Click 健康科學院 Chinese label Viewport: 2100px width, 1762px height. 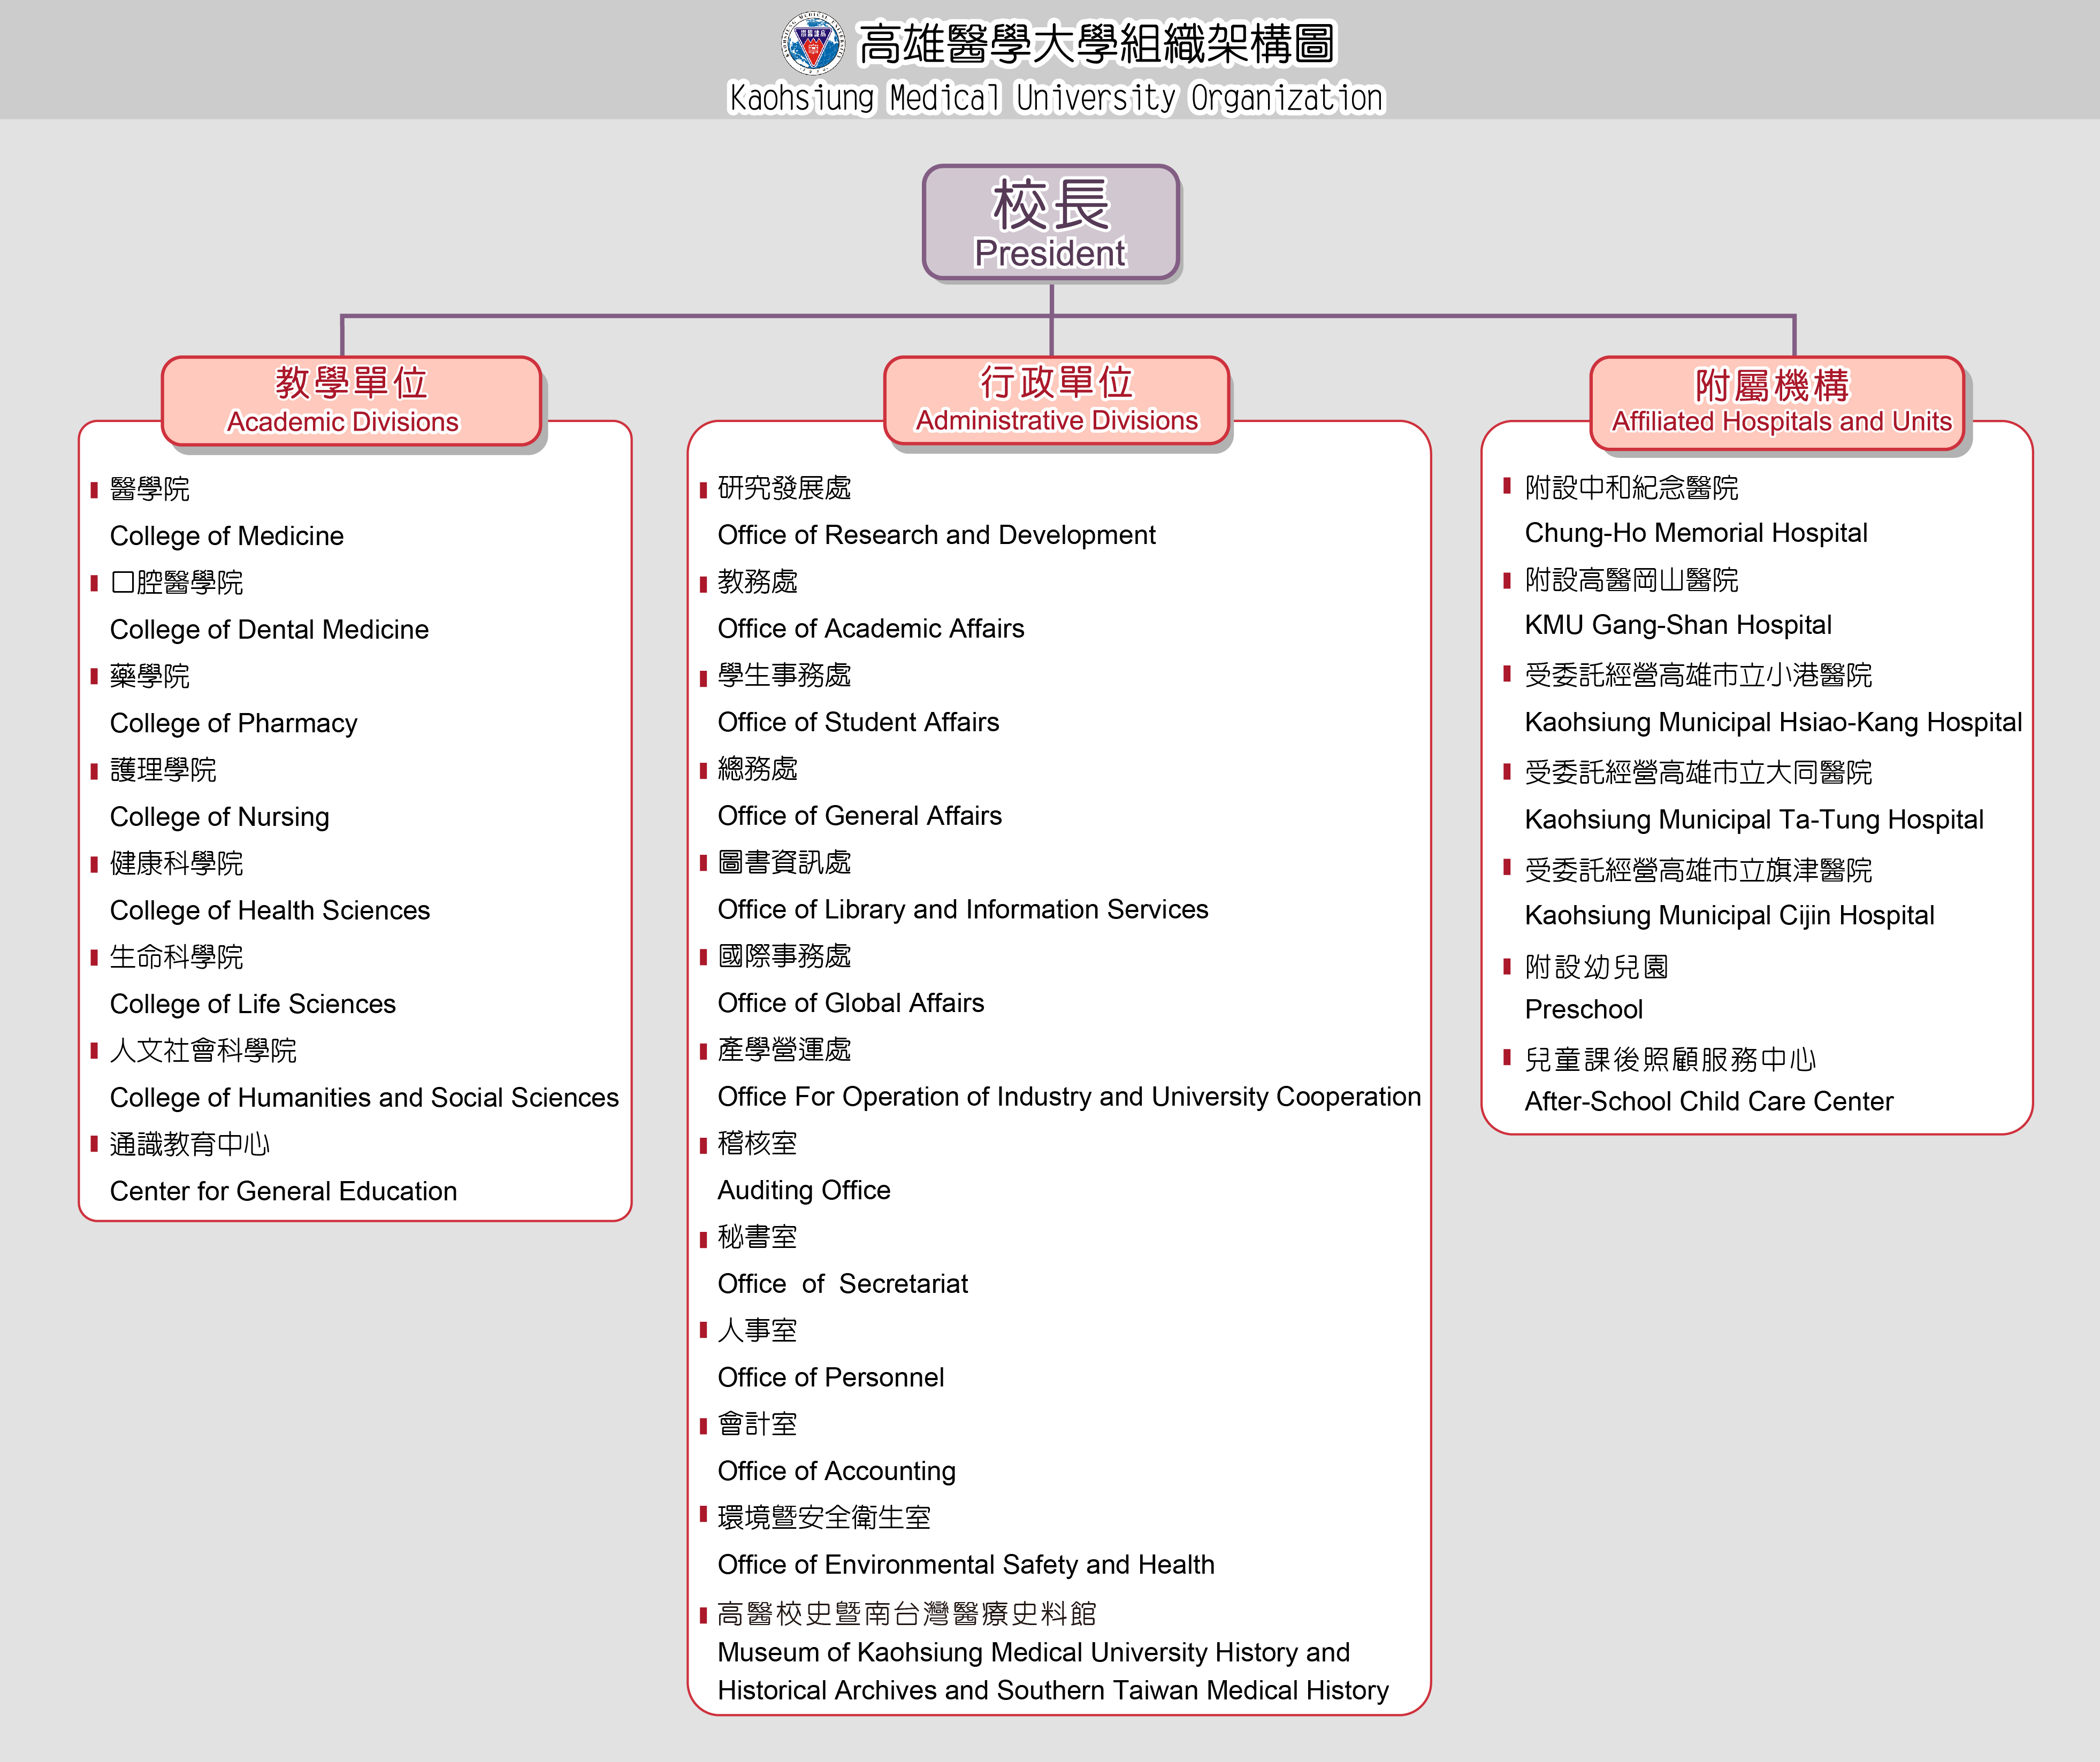click(x=177, y=863)
